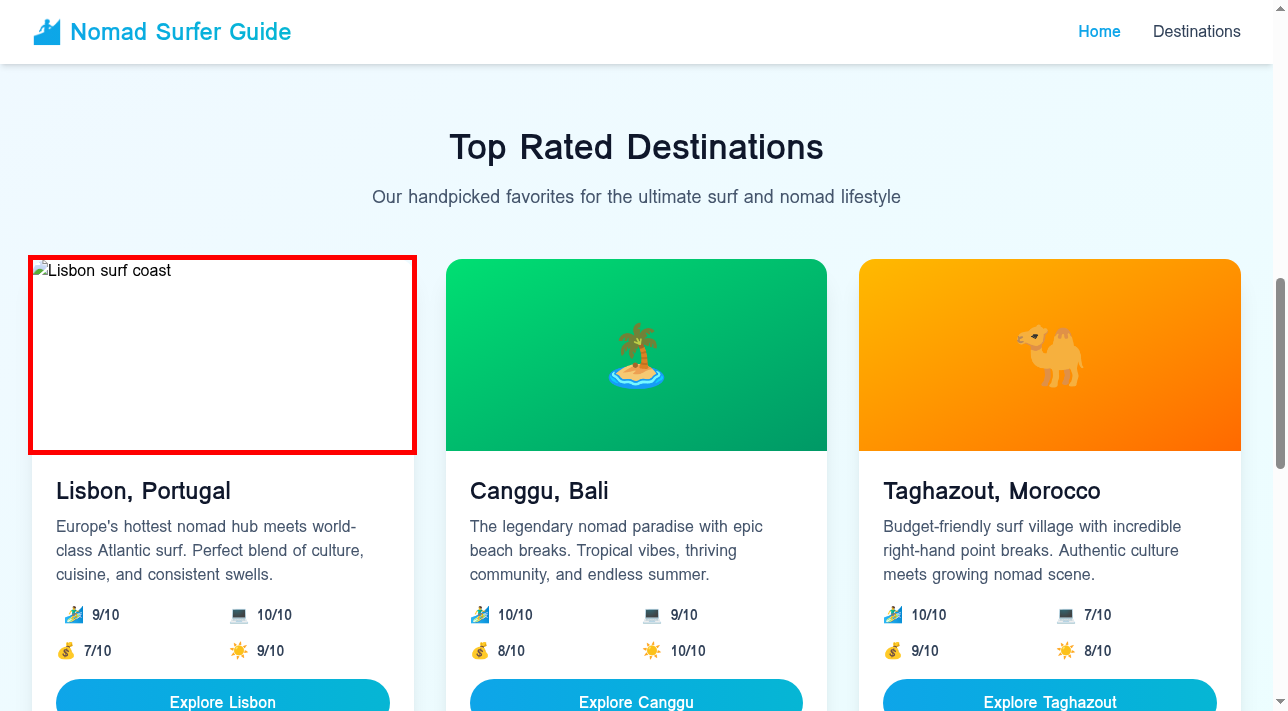This screenshot has width=1288, height=711.
Task: Click the camel icon on Taghazout card
Action: coord(1050,356)
